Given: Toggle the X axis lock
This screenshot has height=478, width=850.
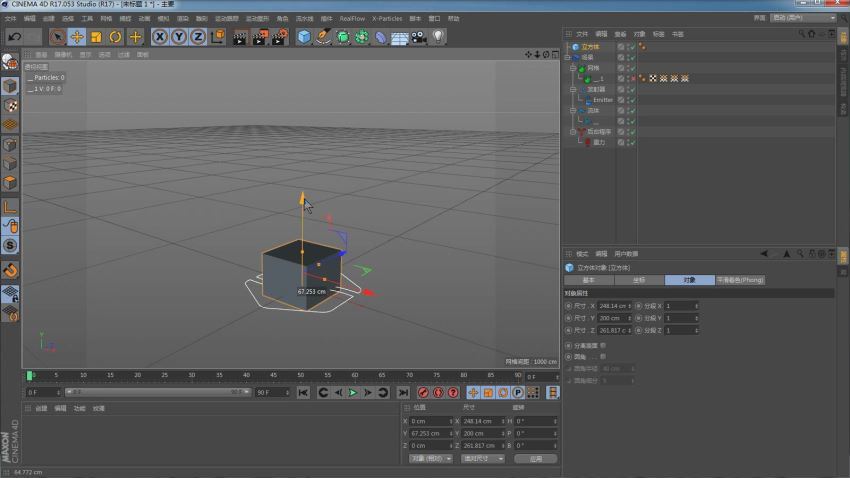Looking at the screenshot, I should coord(159,37).
